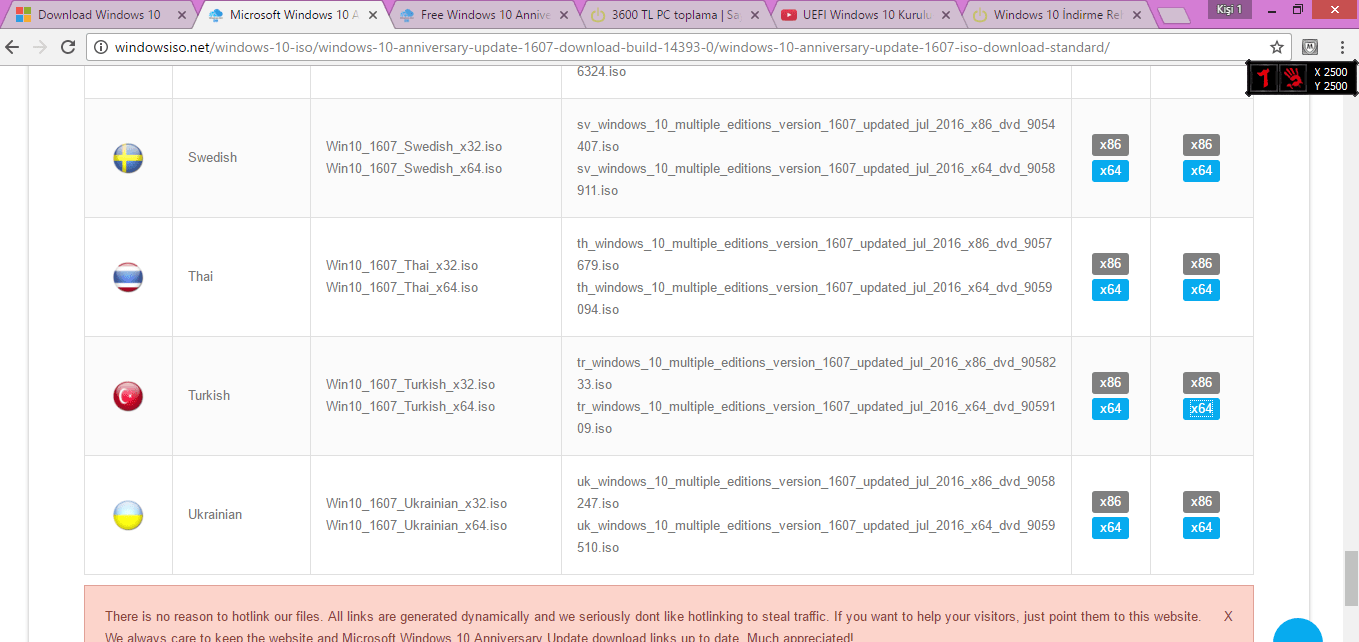This screenshot has height=642, width=1359.
Task: Switch to Download Windows 10 tab
Action: (x=99, y=15)
